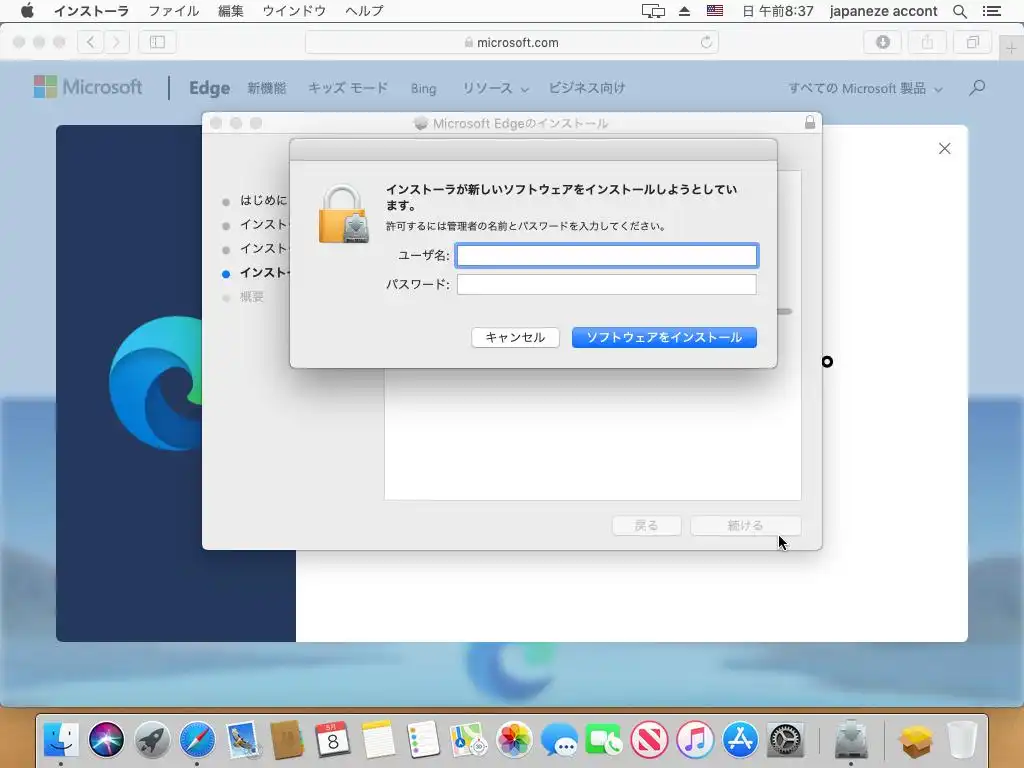The image size is (1024, 768).
Task: Open the ヘルプ menu
Action: [364, 11]
